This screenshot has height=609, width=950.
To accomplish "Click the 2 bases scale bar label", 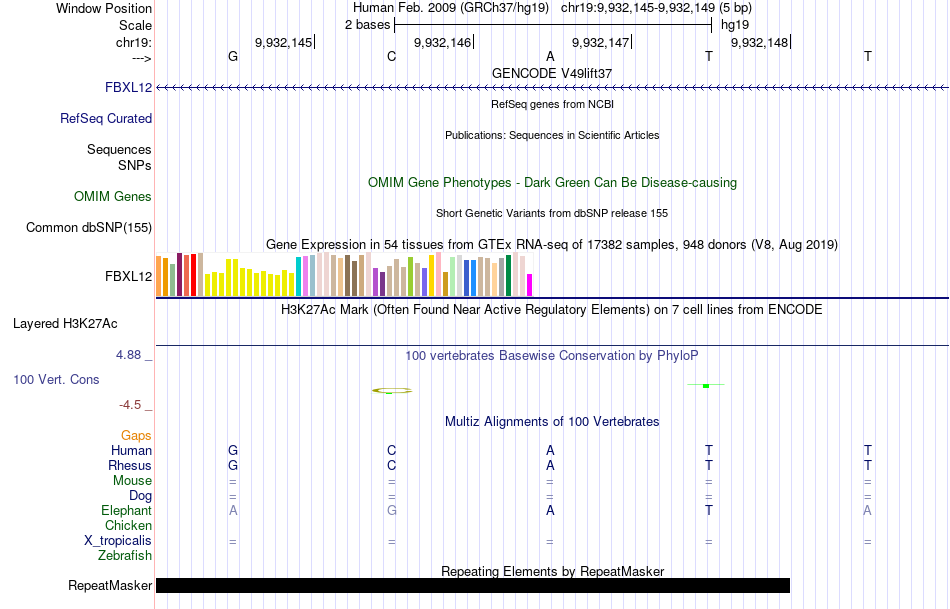I will (x=368, y=25).
